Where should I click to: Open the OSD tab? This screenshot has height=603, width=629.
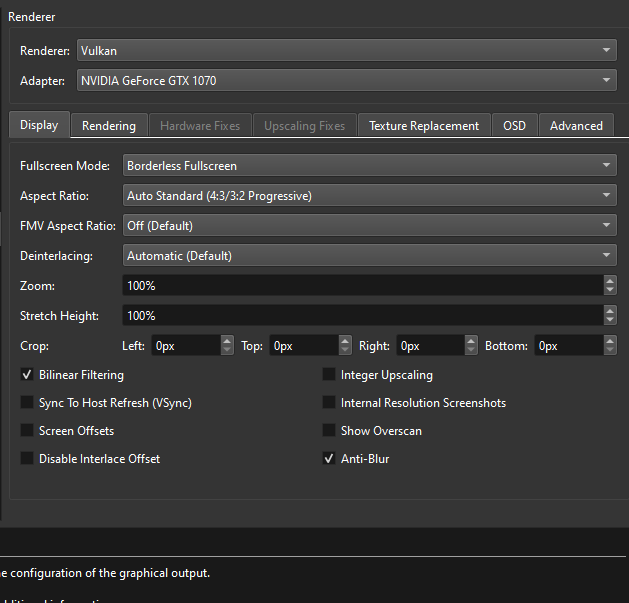tap(515, 126)
